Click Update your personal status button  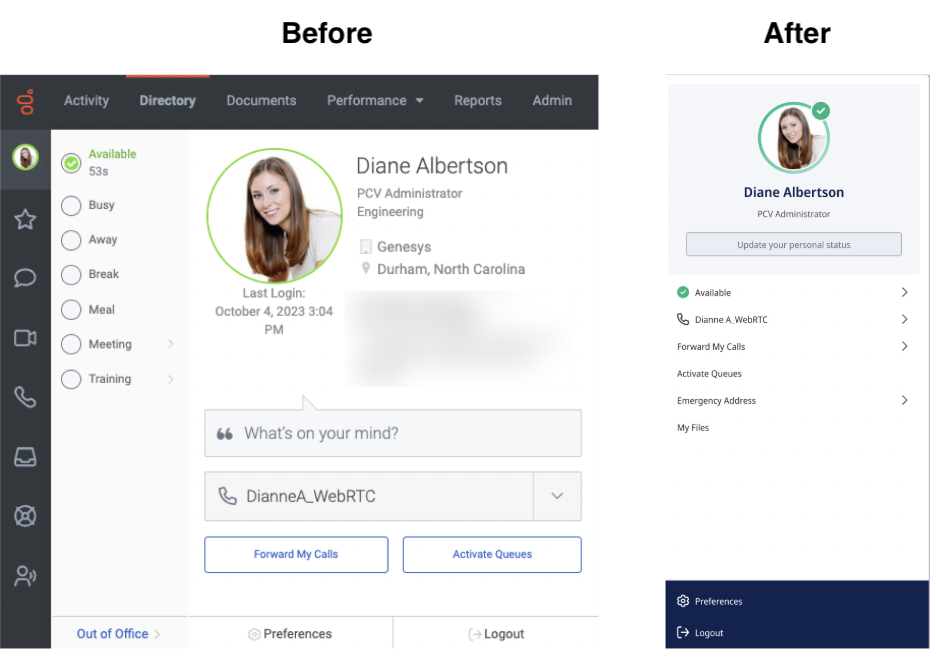793,245
